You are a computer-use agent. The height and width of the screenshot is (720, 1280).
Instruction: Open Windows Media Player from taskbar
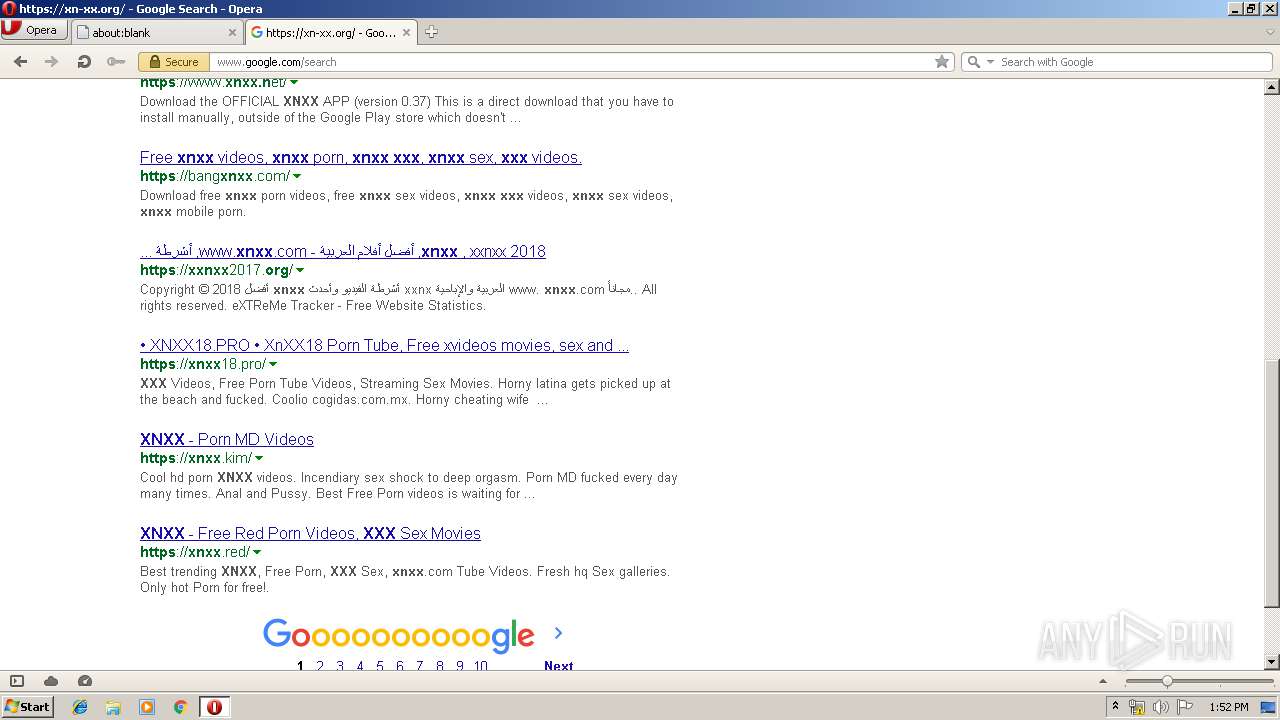coord(147,707)
